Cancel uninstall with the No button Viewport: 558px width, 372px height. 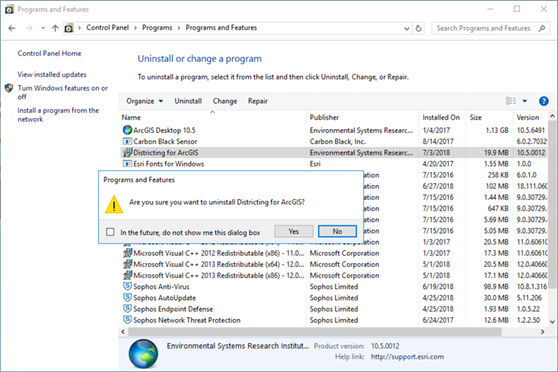click(337, 231)
